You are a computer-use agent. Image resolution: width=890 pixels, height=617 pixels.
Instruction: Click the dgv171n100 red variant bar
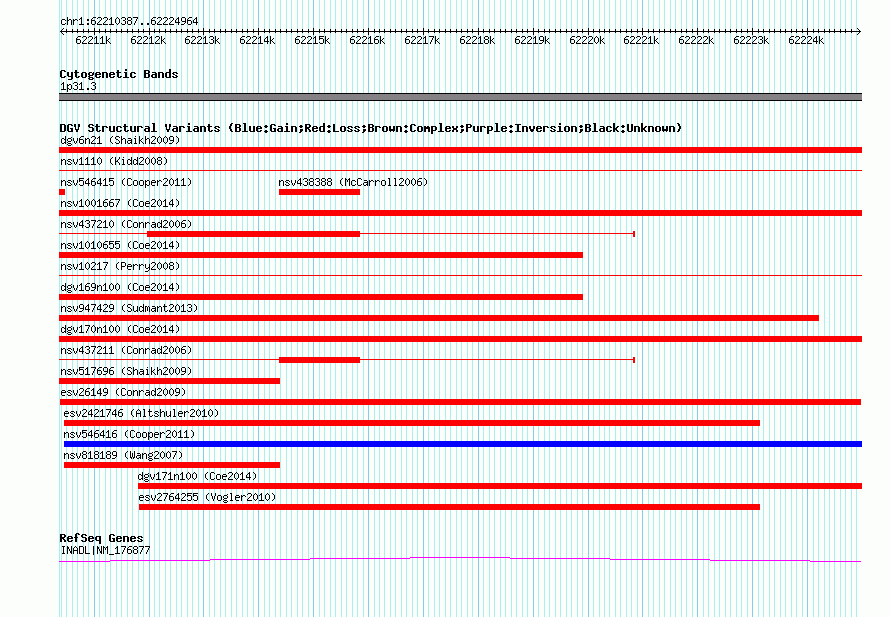click(500, 486)
